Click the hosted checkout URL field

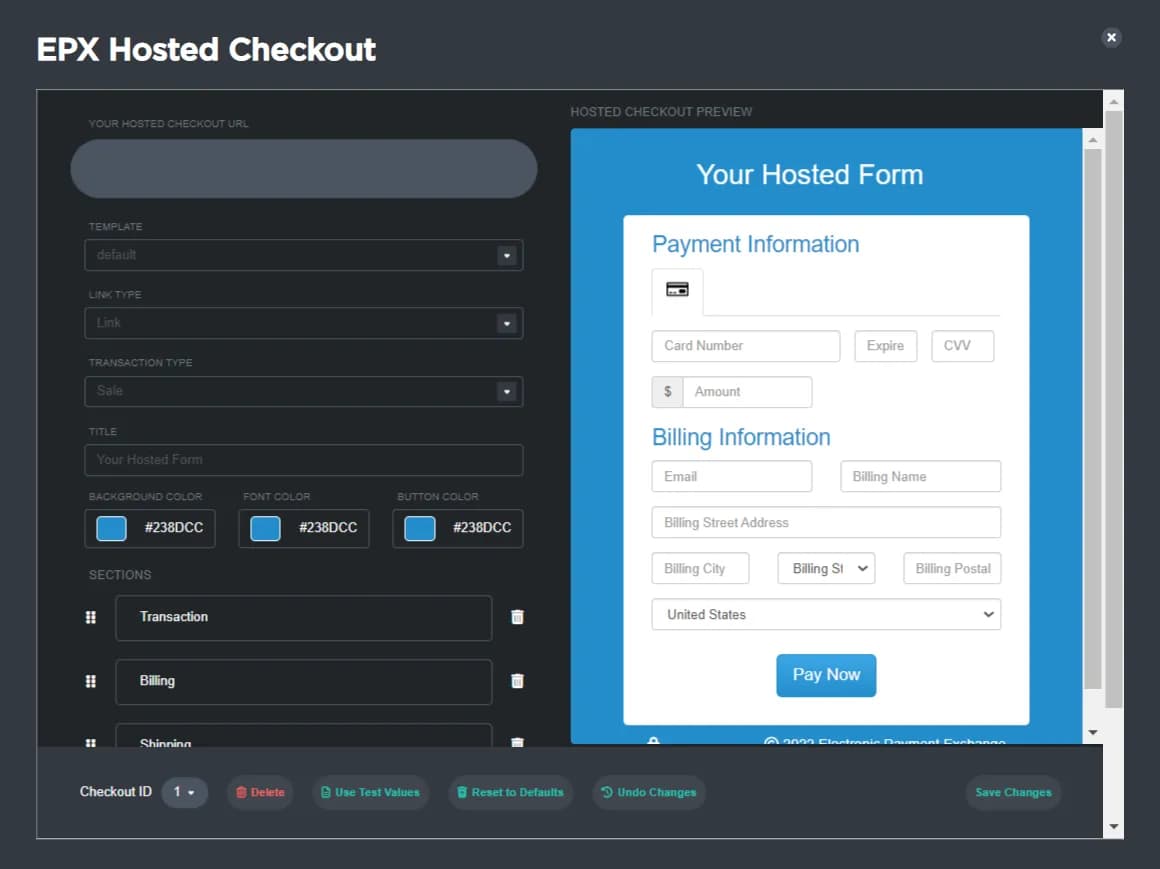(x=303, y=169)
